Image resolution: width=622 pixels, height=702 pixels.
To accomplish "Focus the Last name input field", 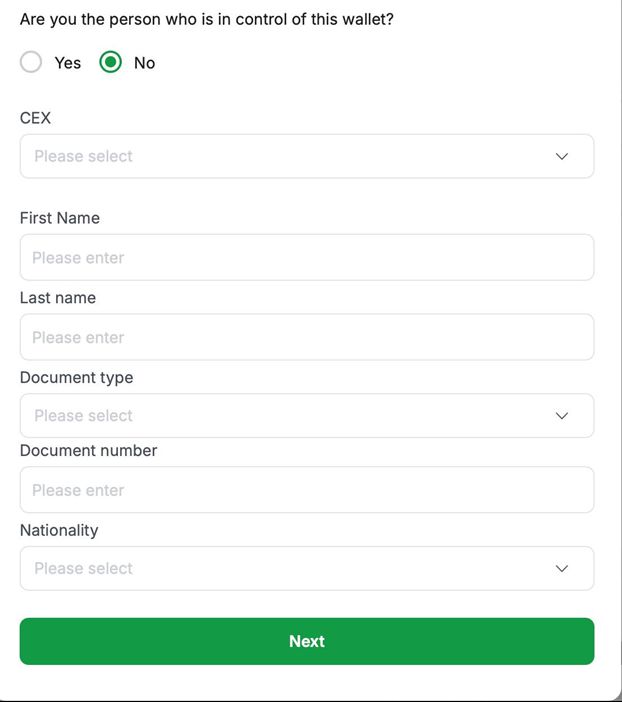I will pos(306,337).
